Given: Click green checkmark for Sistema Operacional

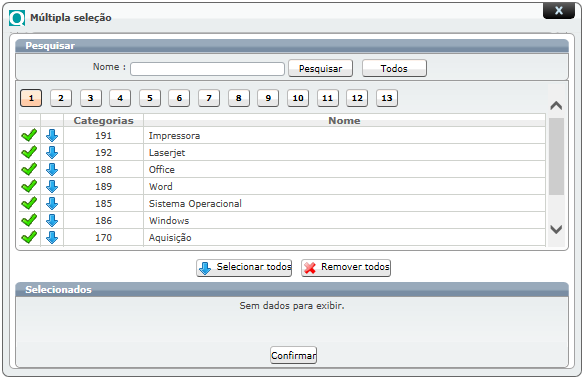Looking at the screenshot, I should tap(29, 204).
